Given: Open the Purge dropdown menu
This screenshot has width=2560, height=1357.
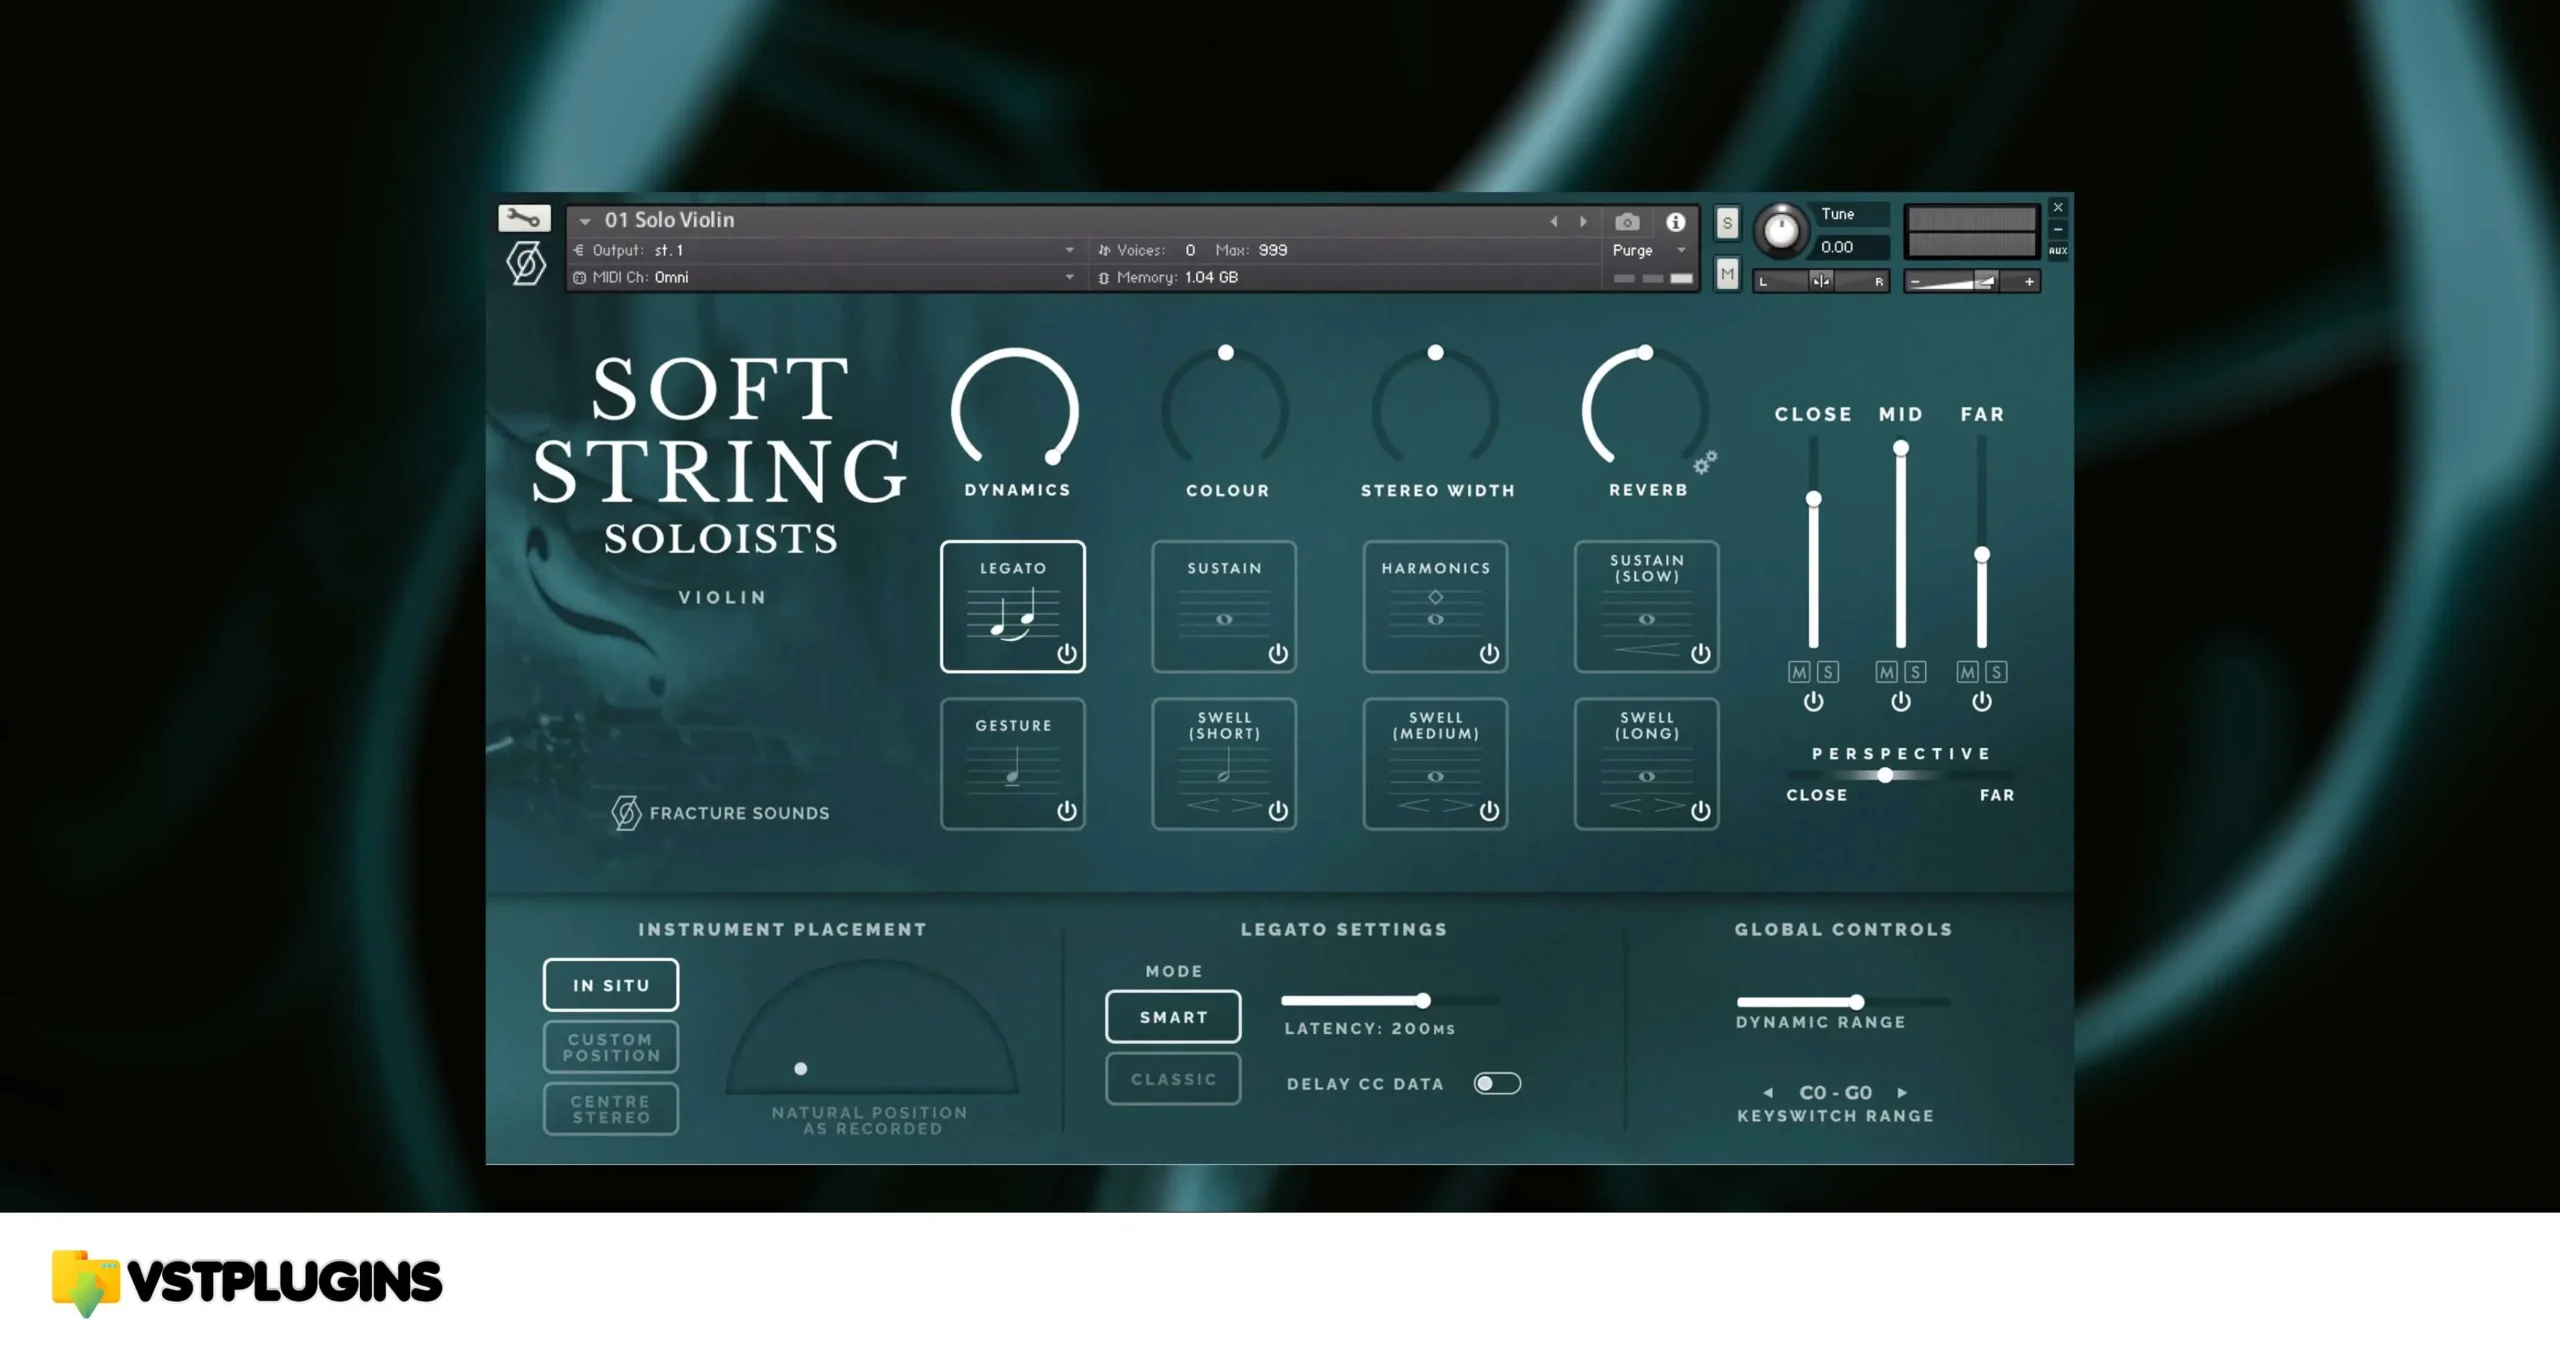Looking at the screenshot, I should (x=1650, y=250).
